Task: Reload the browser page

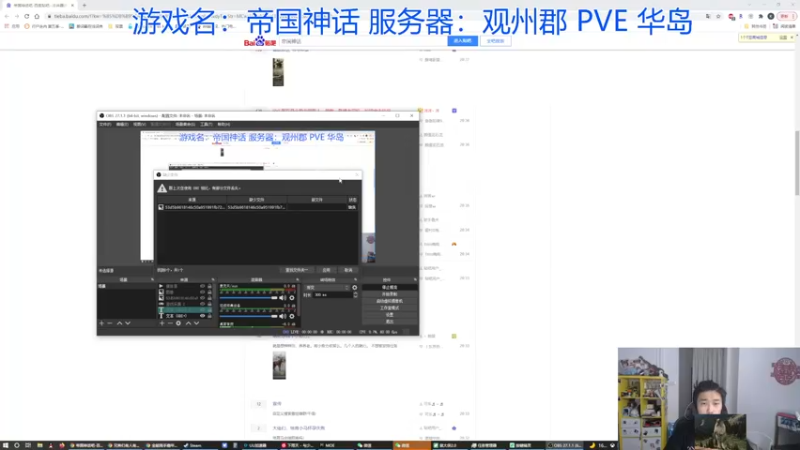Action: [x=27, y=16]
